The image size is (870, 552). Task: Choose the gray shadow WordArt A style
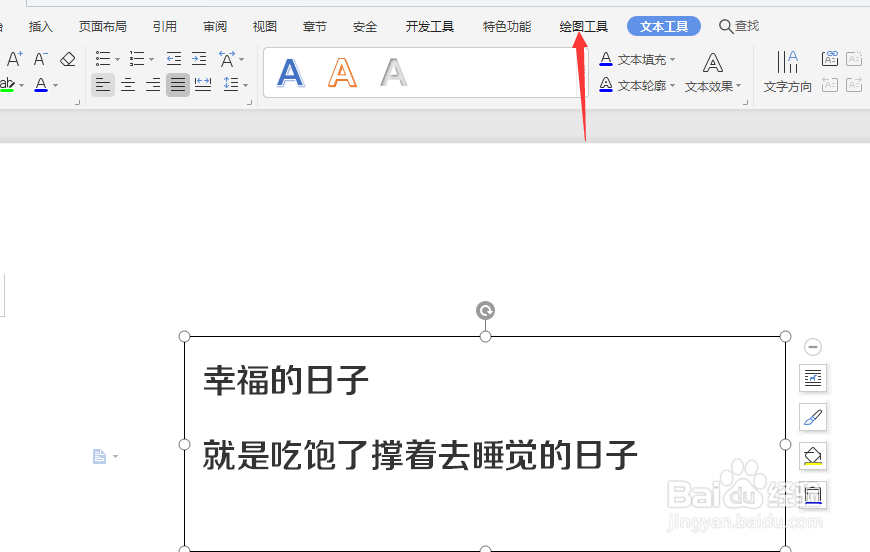pos(393,73)
